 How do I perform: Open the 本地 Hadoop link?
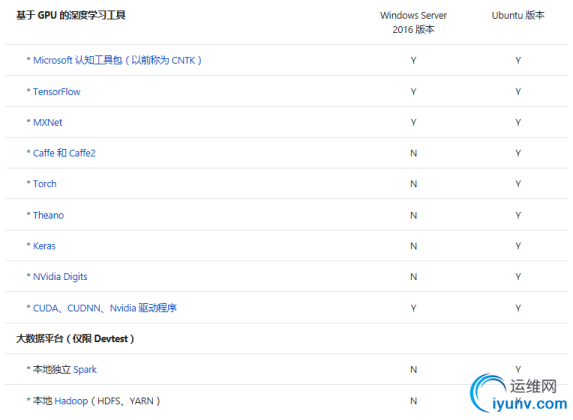71,401
